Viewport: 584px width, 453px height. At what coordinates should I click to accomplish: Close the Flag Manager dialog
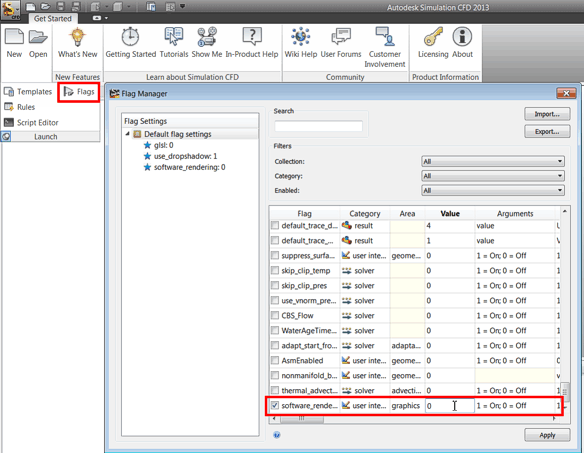(566, 93)
